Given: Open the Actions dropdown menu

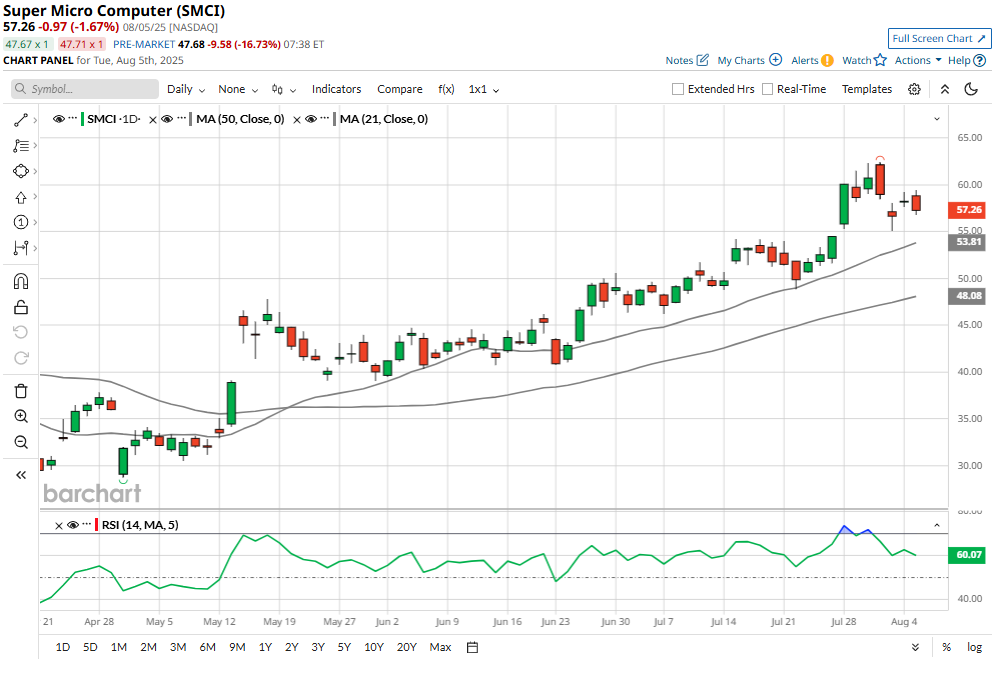Looking at the screenshot, I should (x=918, y=60).
